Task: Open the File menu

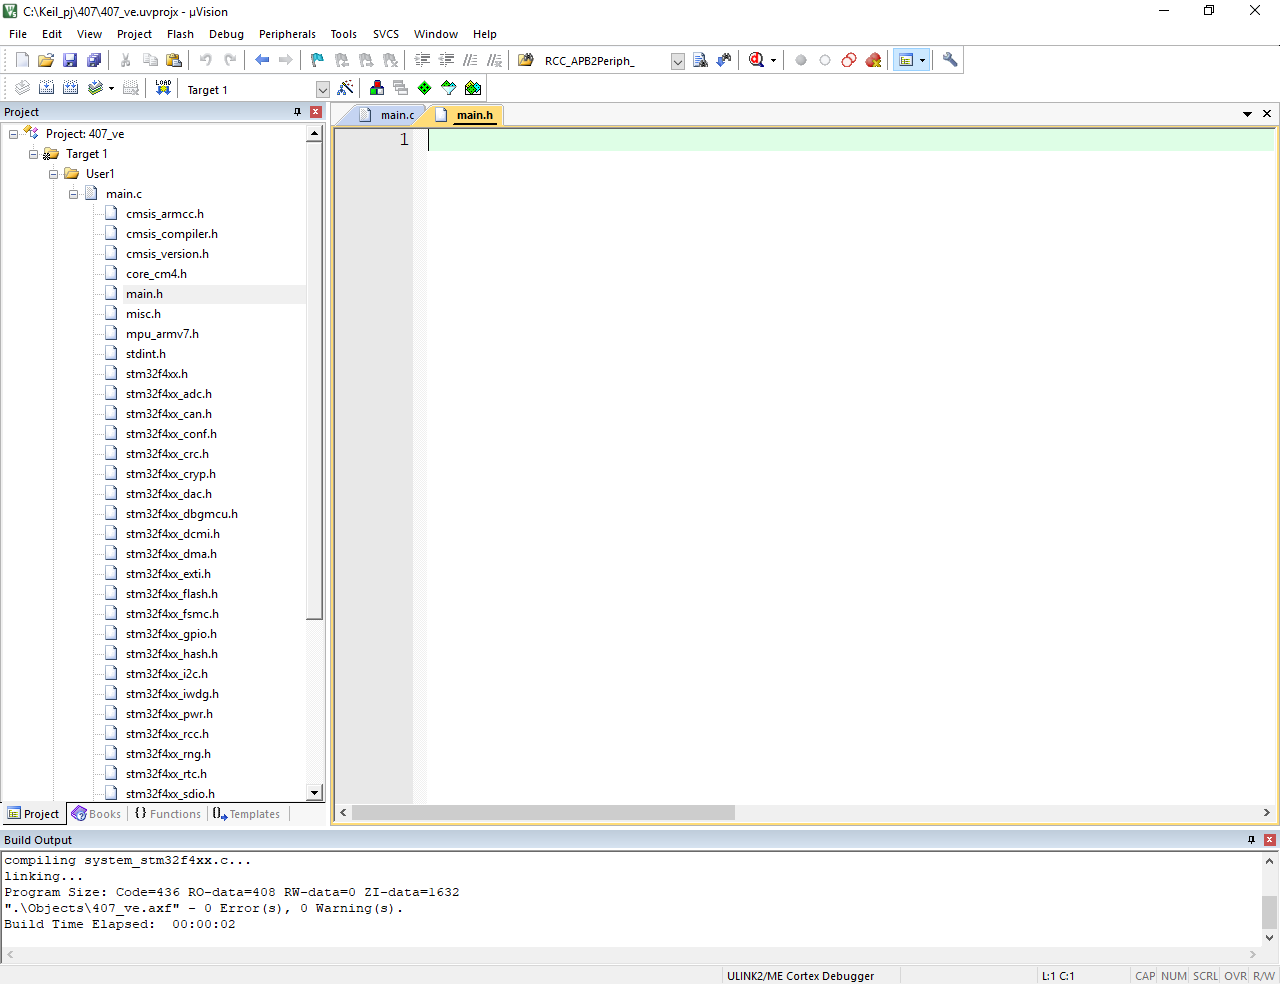Action: point(18,34)
